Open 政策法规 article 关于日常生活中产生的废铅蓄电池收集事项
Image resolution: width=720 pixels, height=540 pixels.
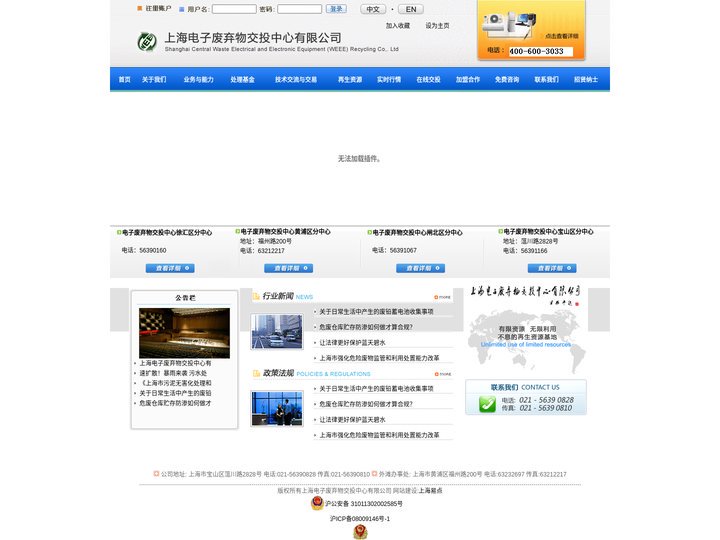coord(376,388)
